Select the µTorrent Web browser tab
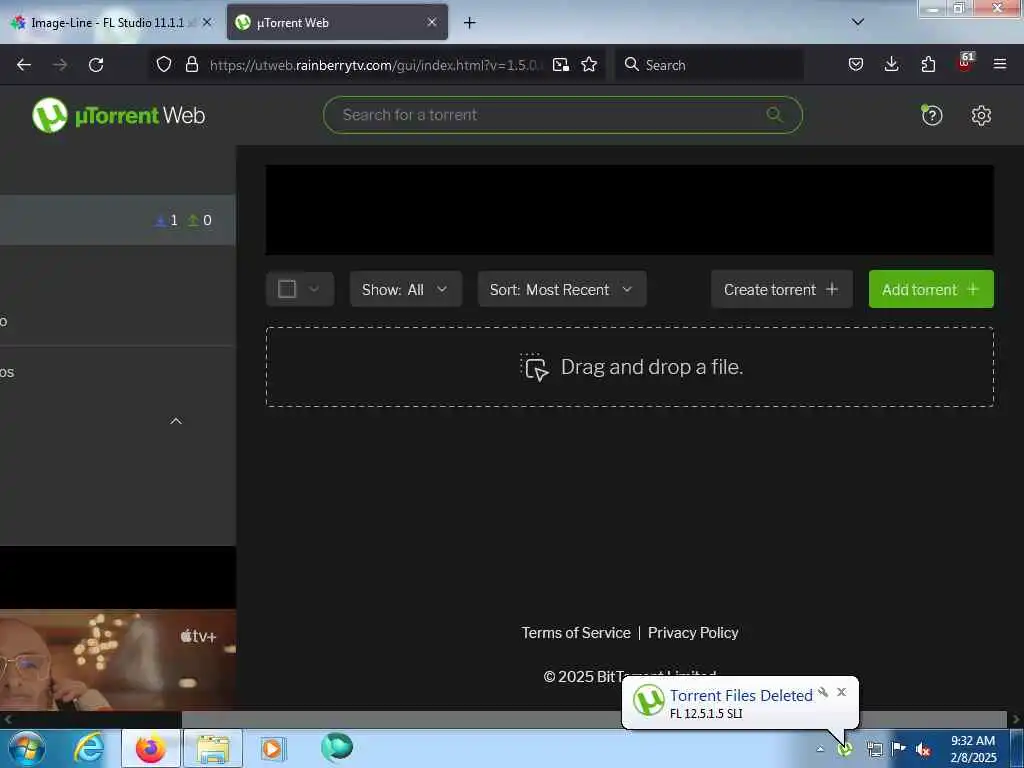Screen dimensions: 1024x768 [337, 23]
